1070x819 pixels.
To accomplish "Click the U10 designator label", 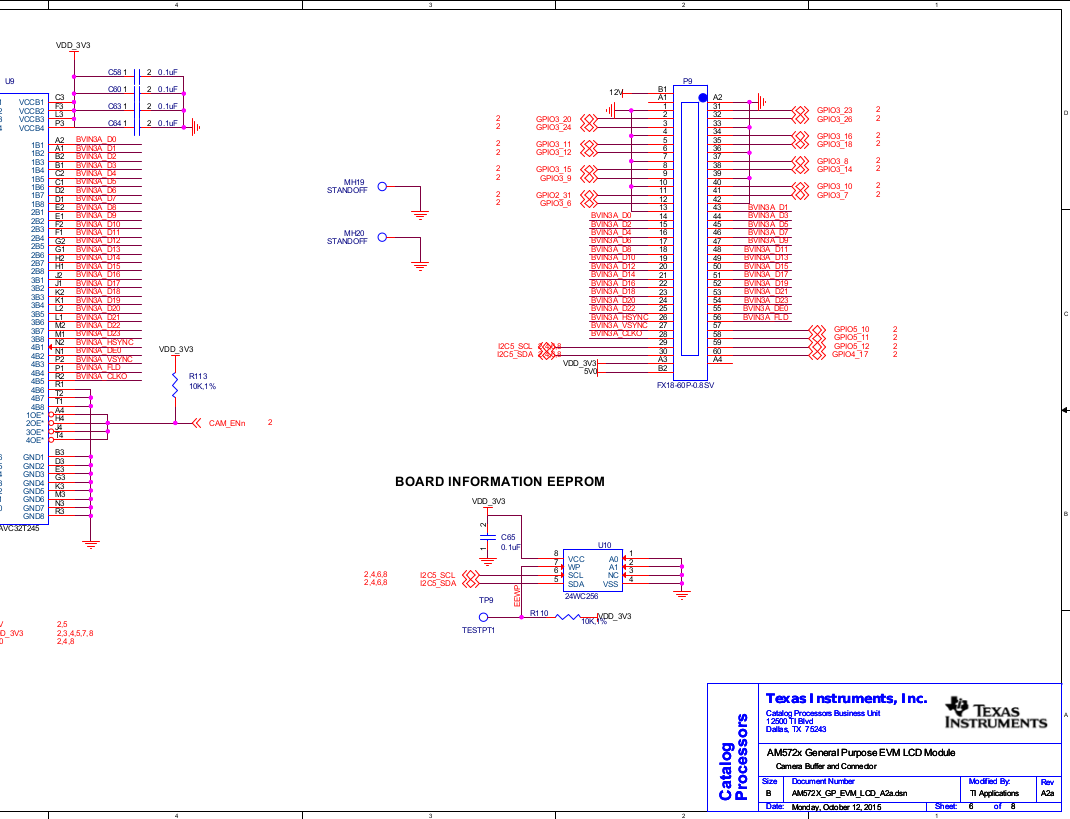I will click(x=605, y=545).
